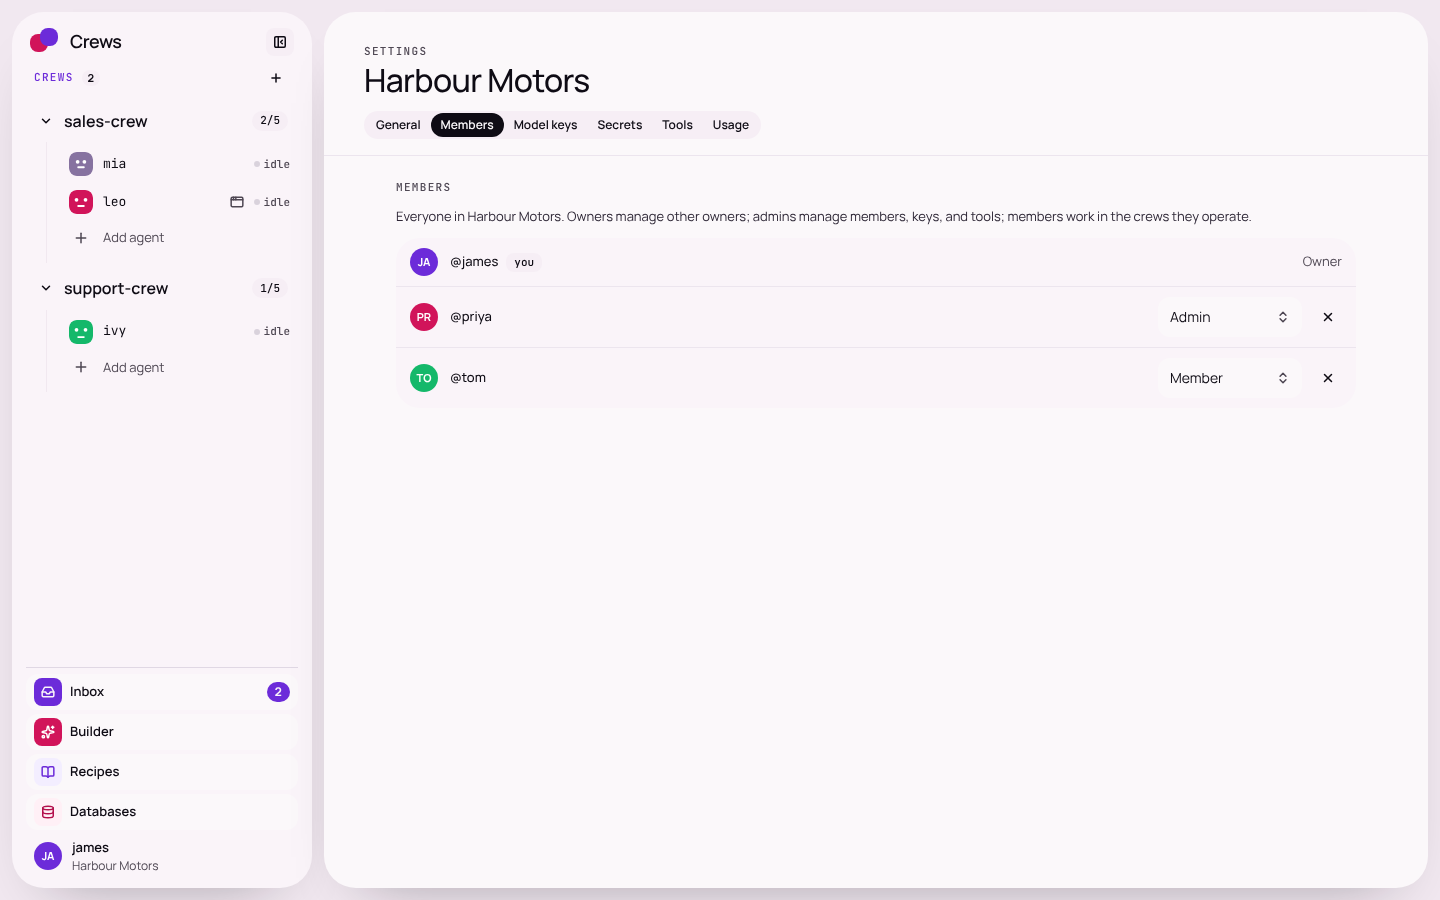Click the Crews logo icon

(x=44, y=40)
